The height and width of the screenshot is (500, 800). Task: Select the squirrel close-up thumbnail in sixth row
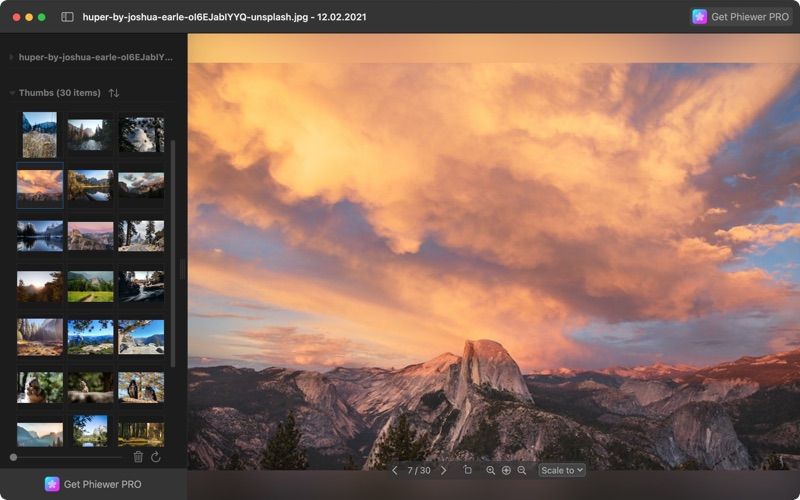[40, 387]
